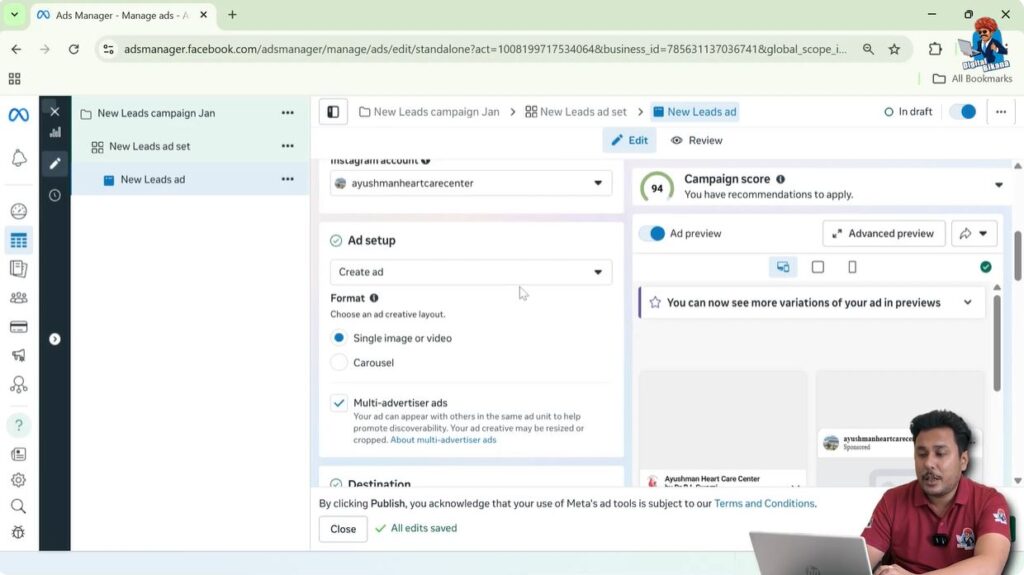Viewport: 1024px width, 575px height.
Task: Expand variations of your ad notice
Action: tap(967, 303)
